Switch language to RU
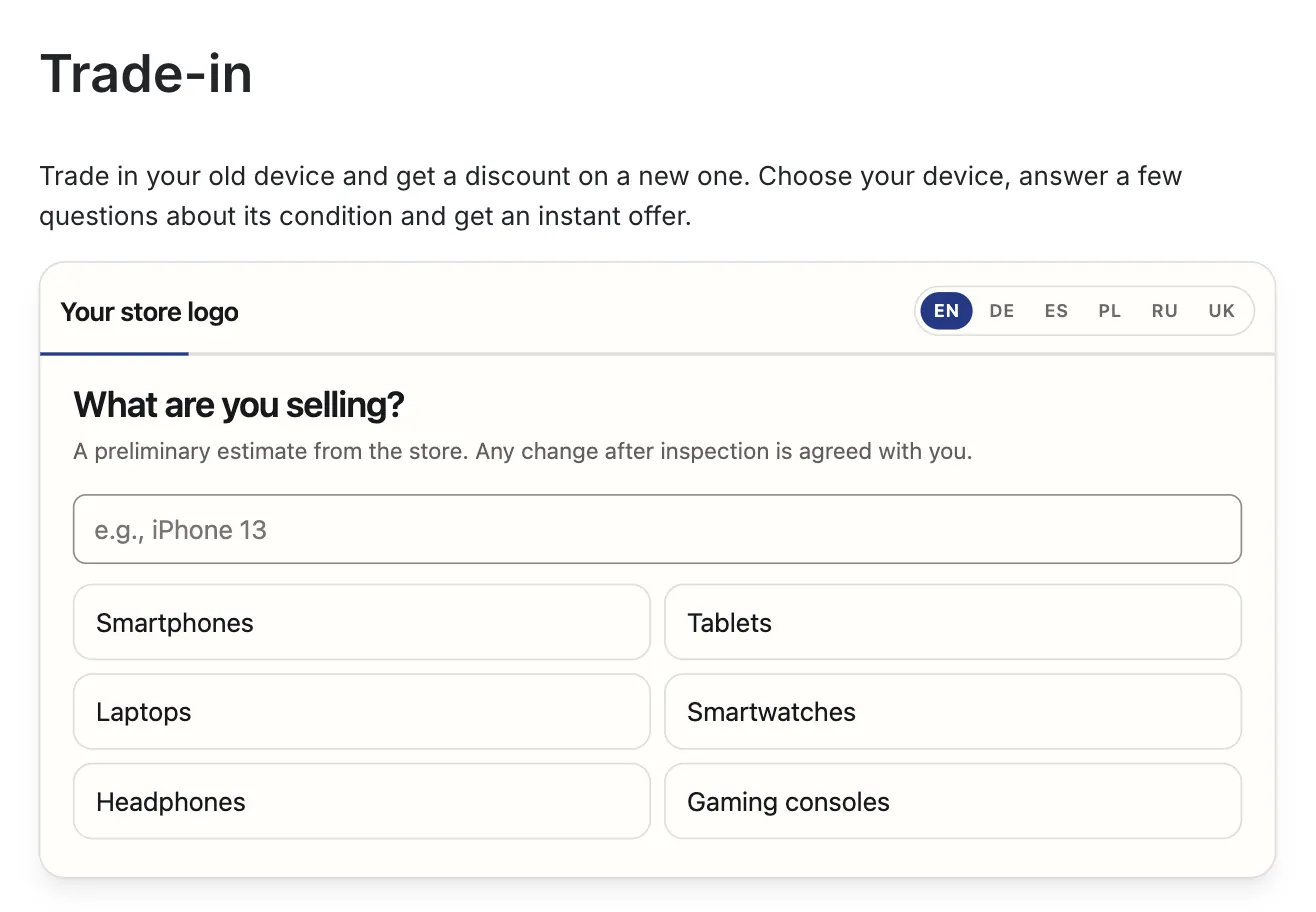Screen dimensions: 1316x912 pyautogui.click(x=1165, y=311)
